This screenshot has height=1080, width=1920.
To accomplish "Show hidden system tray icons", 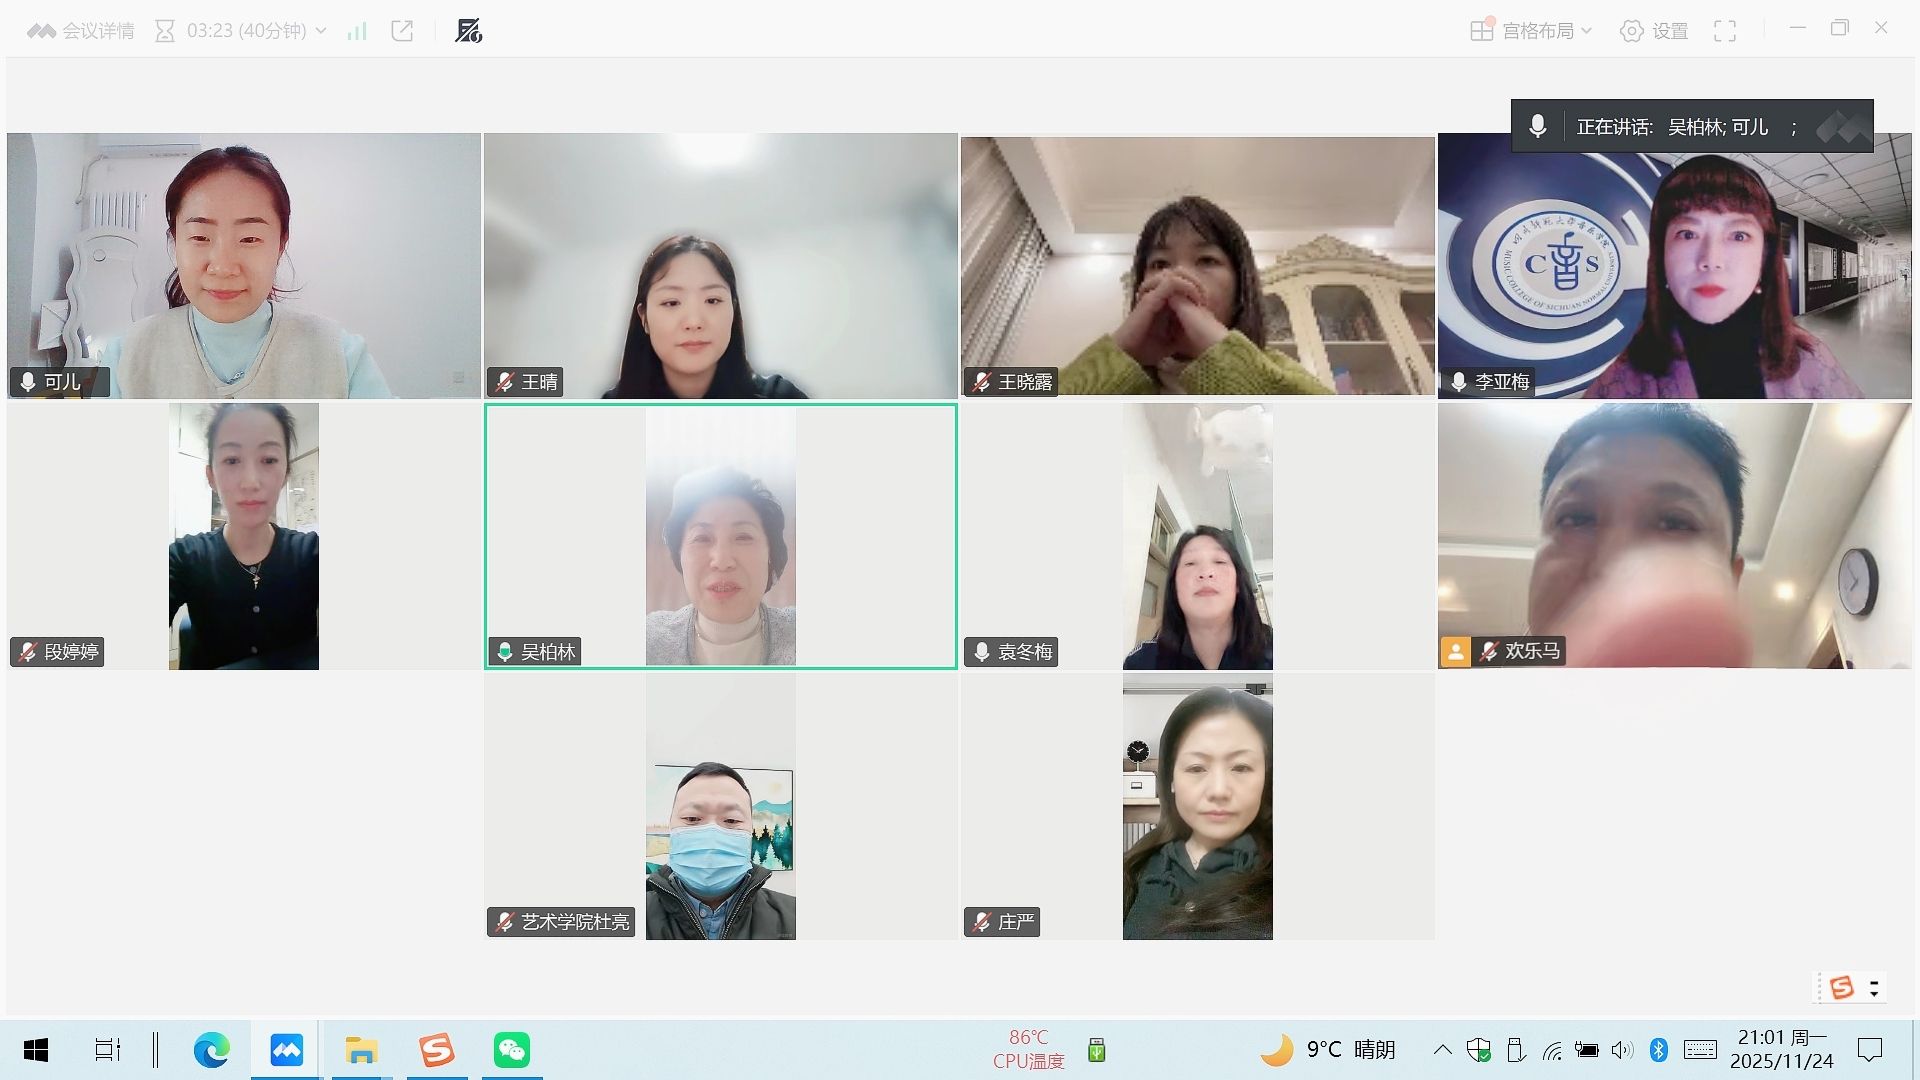I will [x=1442, y=1050].
